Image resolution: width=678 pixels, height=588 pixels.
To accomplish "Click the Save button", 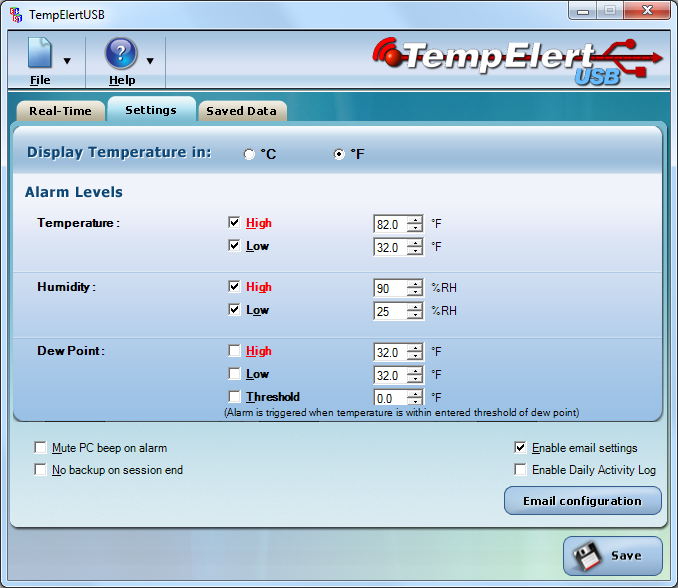I will 613,556.
